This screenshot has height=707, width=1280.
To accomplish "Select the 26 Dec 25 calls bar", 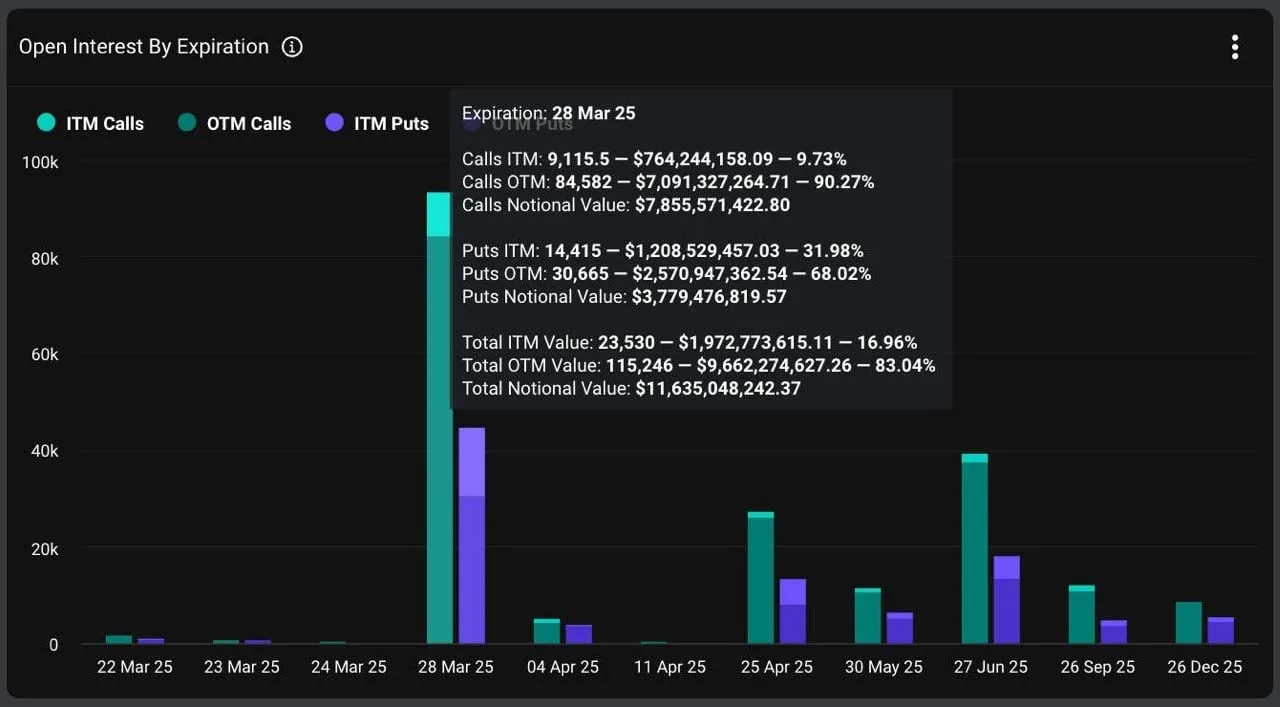I will (x=1189, y=622).
